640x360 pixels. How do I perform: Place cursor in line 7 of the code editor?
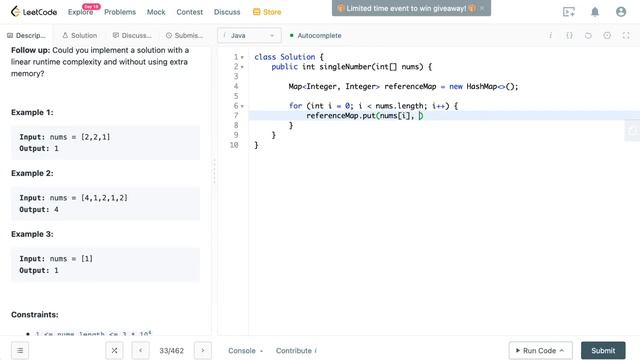[x=444, y=116]
